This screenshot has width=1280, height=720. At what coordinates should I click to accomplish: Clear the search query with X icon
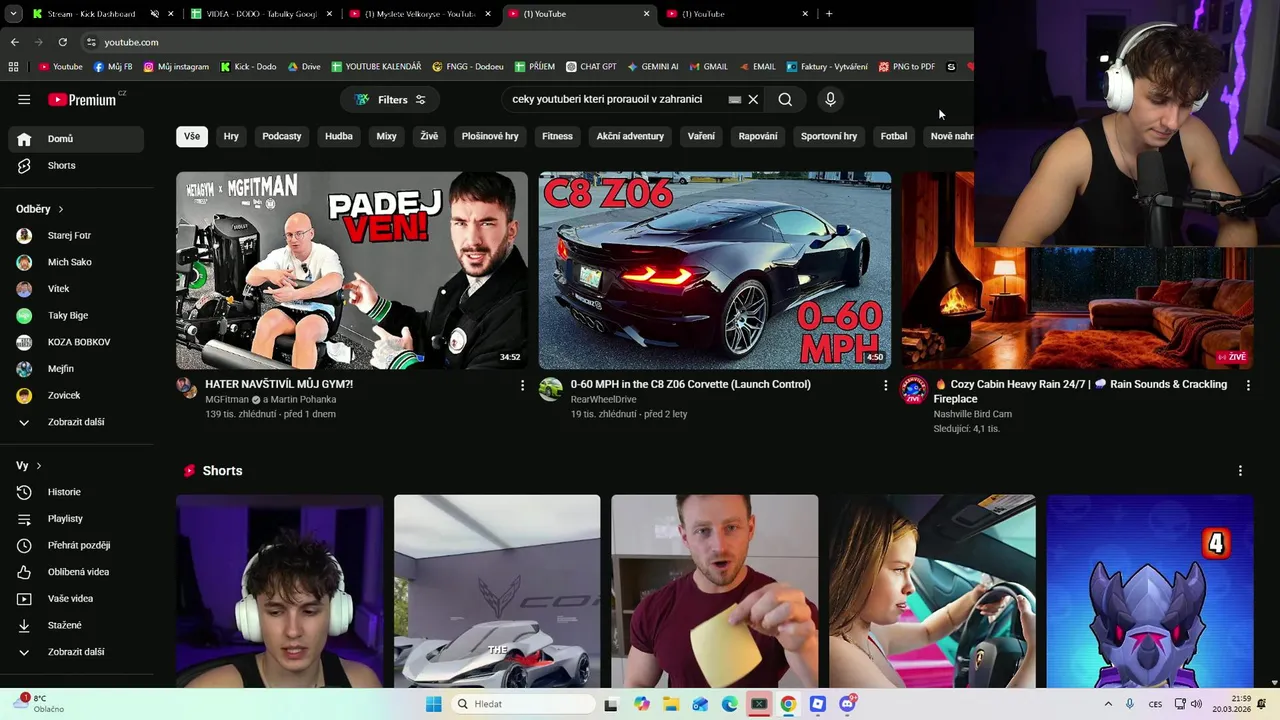tap(753, 99)
